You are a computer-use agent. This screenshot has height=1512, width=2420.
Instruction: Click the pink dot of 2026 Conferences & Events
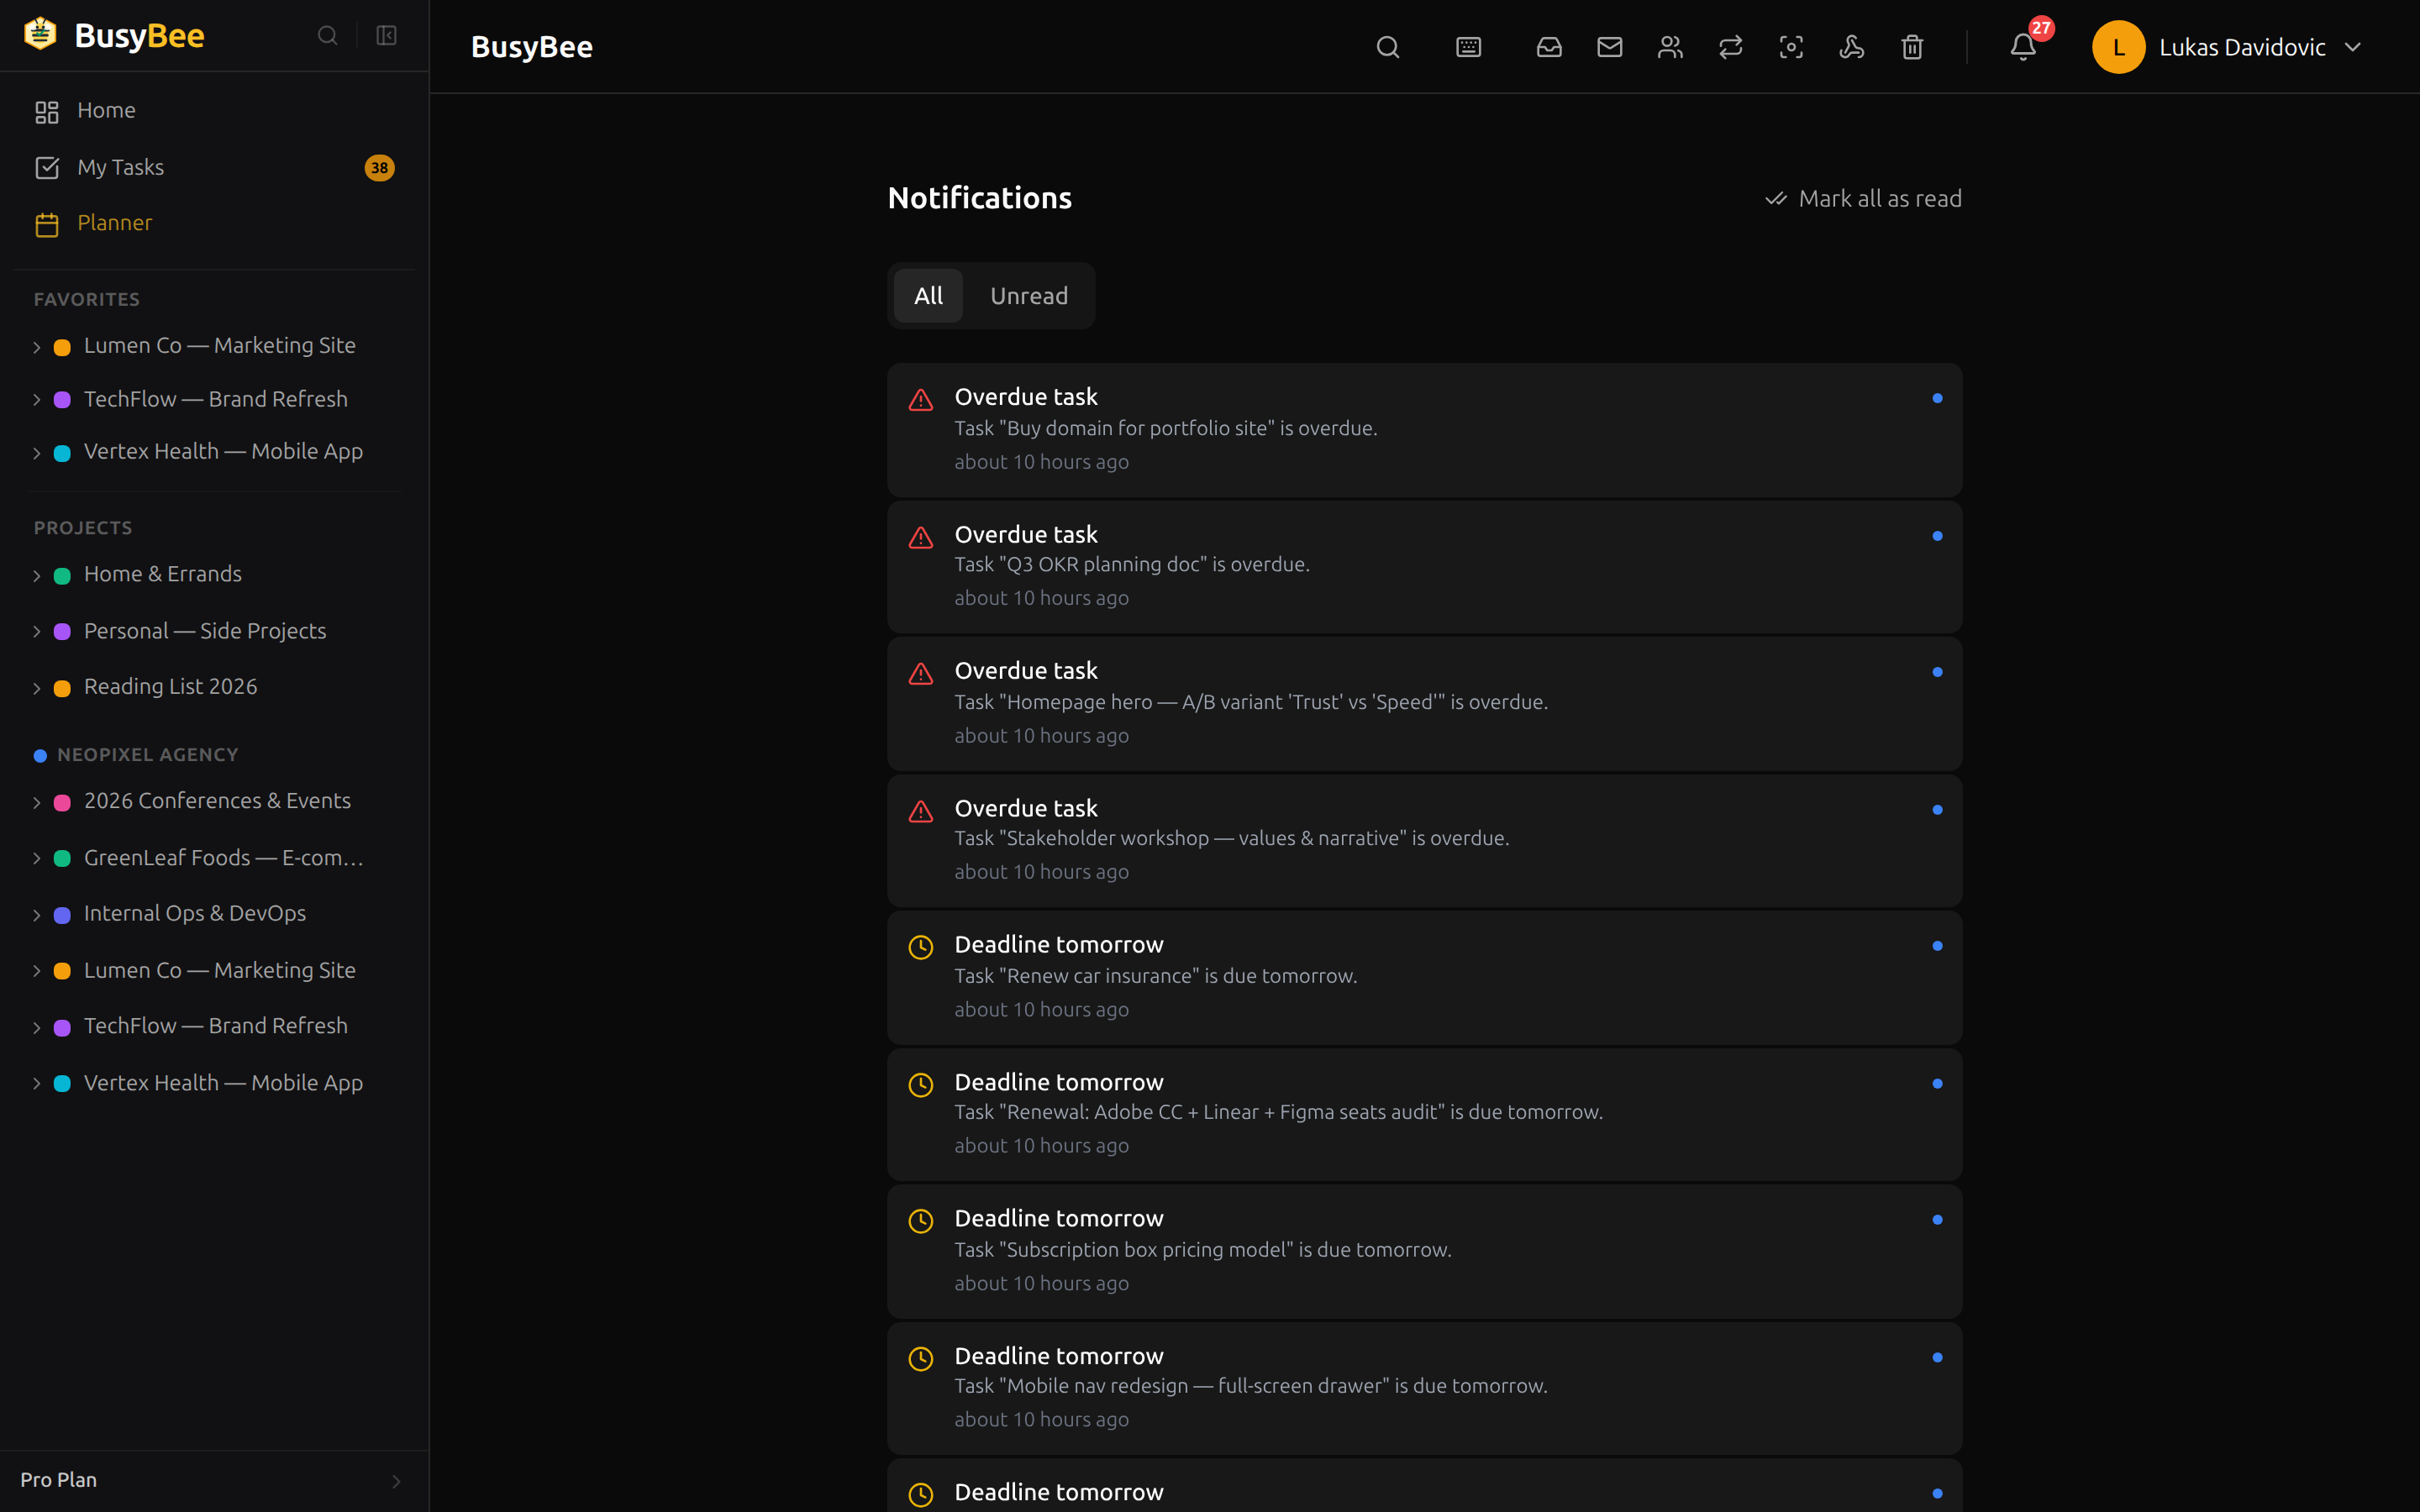(62, 803)
